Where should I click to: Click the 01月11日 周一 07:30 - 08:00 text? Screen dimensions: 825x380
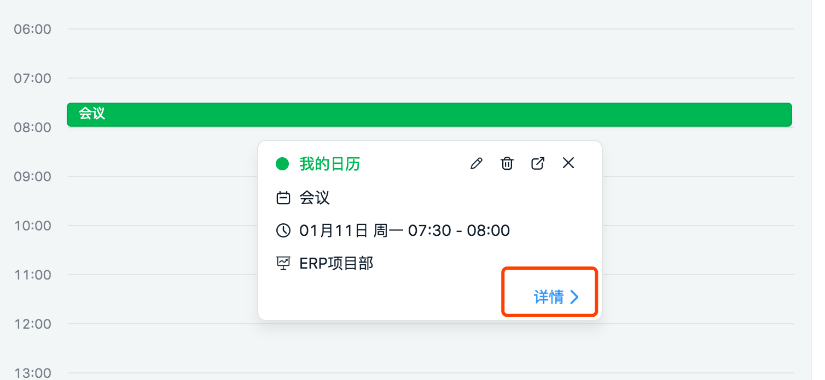pos(405,231)
